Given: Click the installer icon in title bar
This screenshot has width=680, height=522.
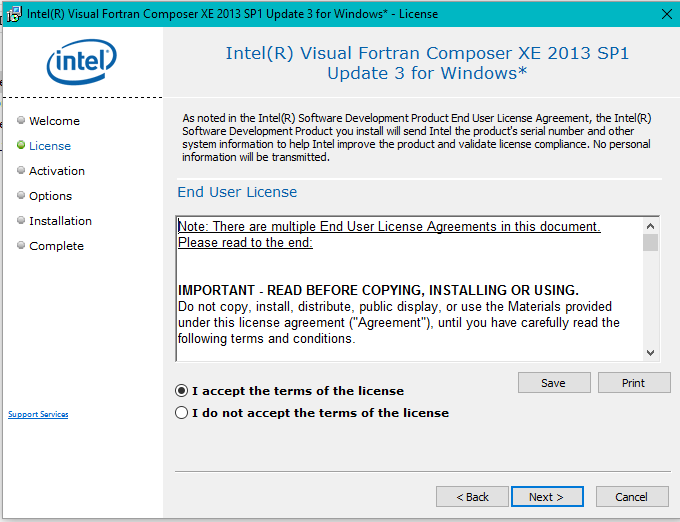Looking at the screenshot, I should [x=14, y=14].
